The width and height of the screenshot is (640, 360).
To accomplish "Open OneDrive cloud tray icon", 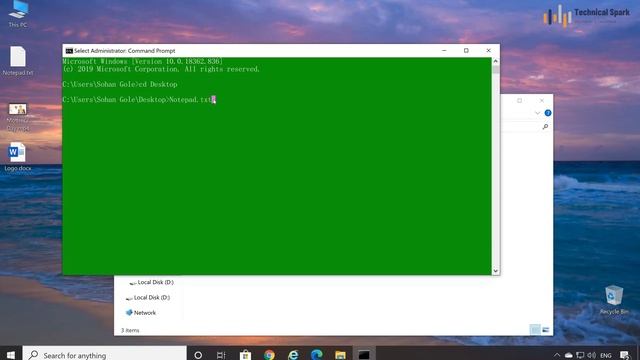I will point(569,355).
